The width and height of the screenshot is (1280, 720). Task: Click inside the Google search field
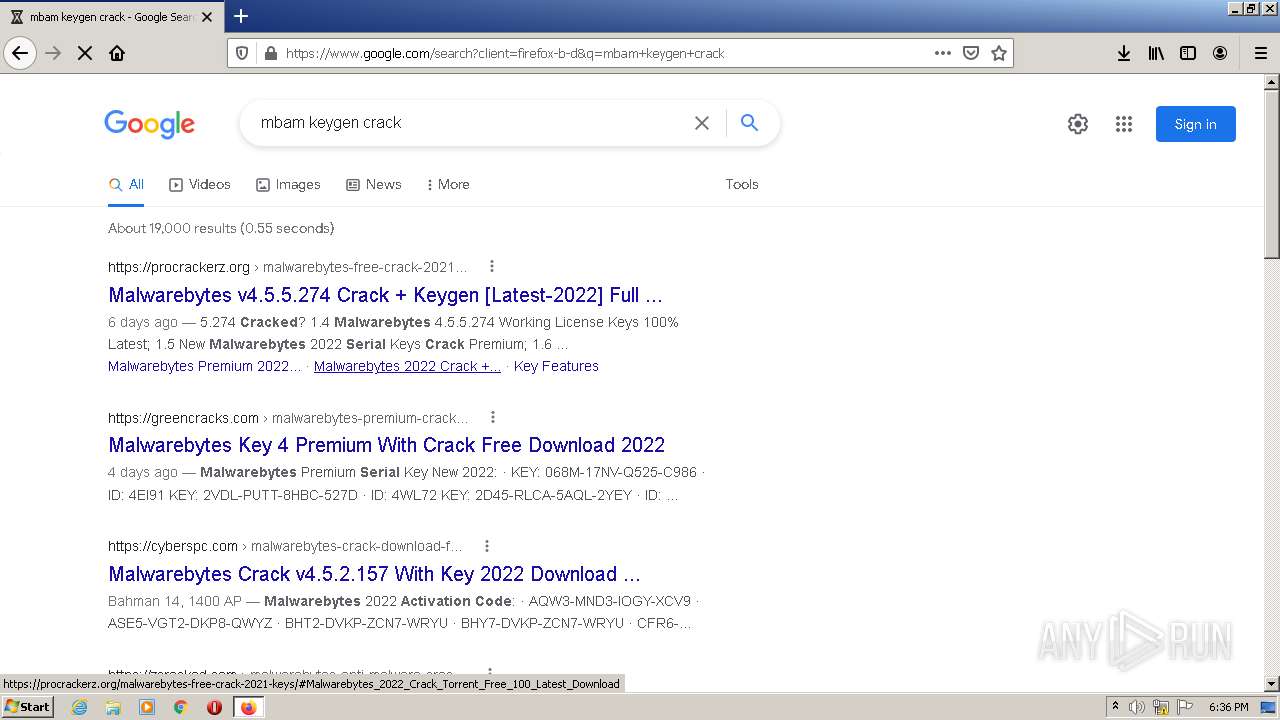[x=470, y=123]
